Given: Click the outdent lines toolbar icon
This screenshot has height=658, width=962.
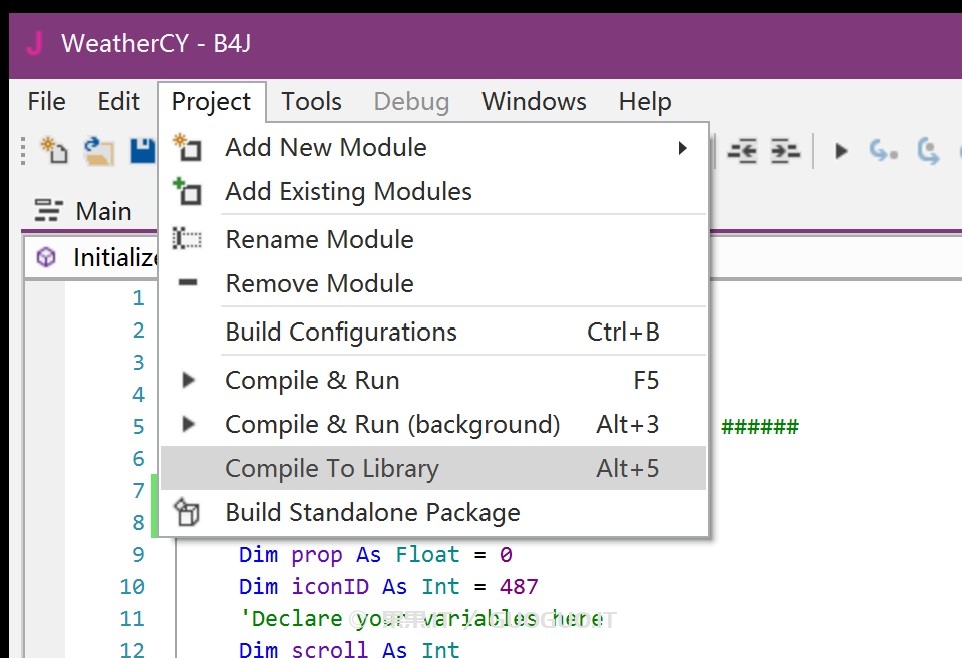Looking at the screenshot, I should click(742, 151).
